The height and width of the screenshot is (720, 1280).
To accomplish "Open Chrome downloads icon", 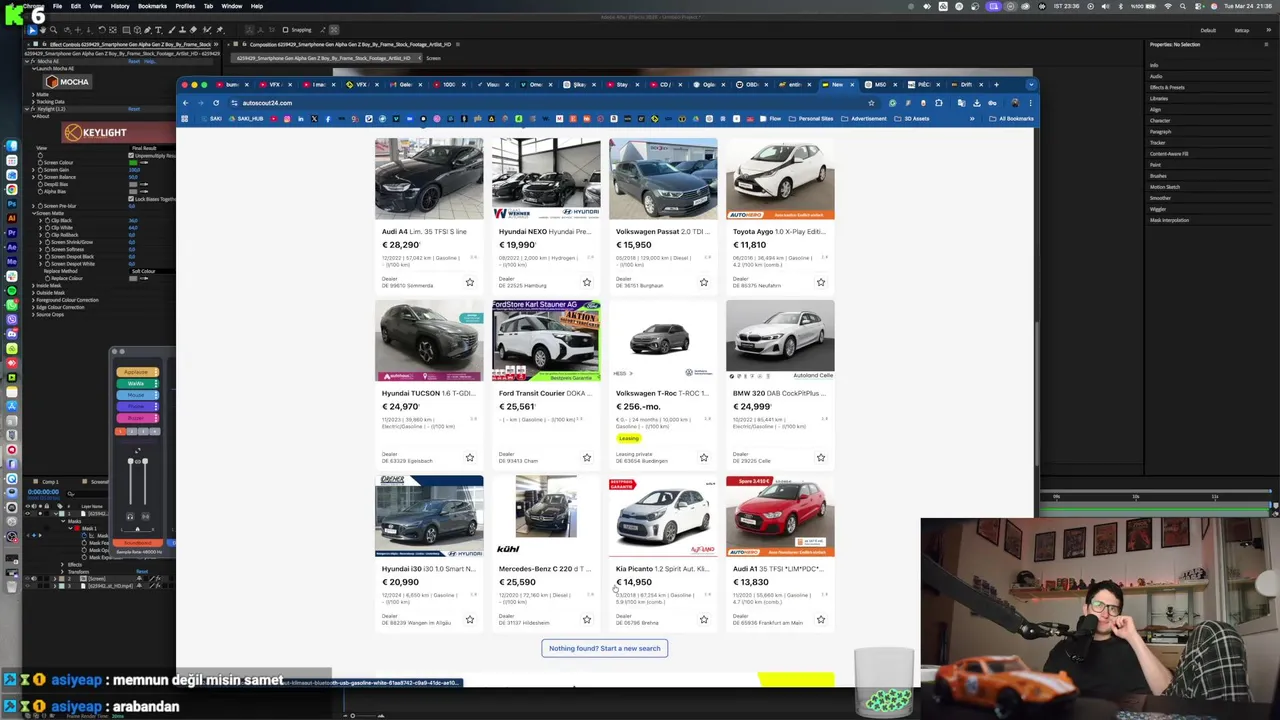I will click(x=977, y=103).
